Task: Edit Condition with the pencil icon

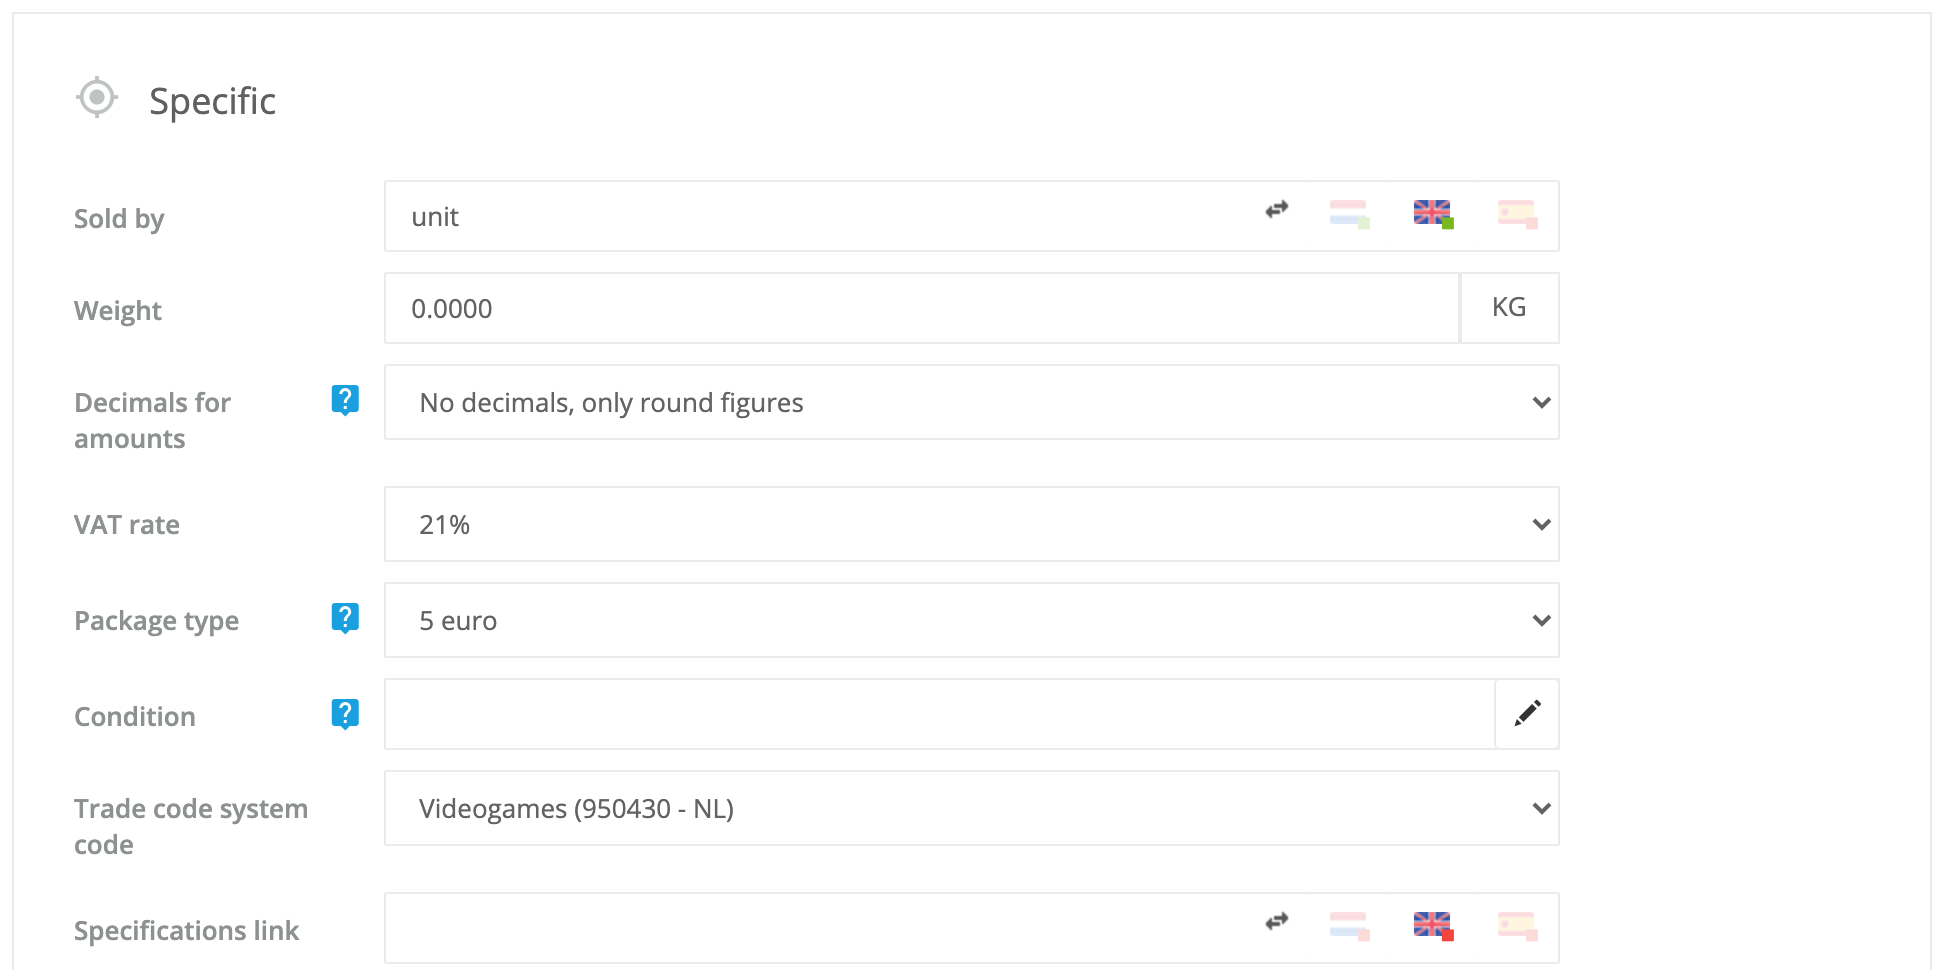Action: 1527,714
